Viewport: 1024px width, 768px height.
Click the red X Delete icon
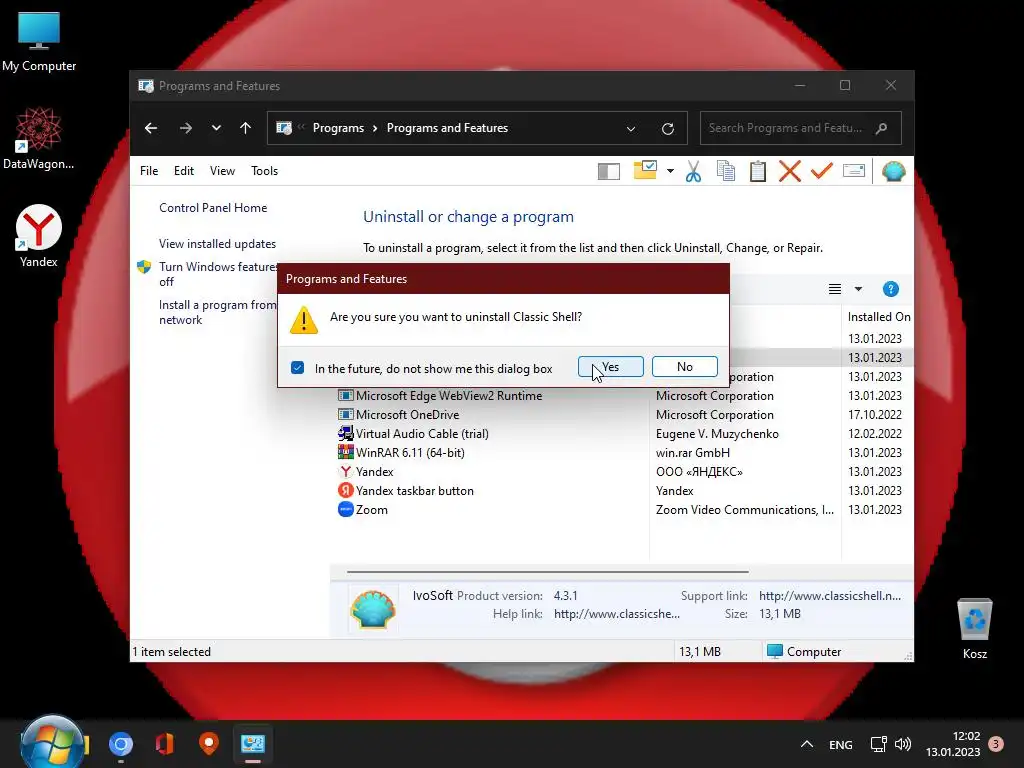coord(790,171)
